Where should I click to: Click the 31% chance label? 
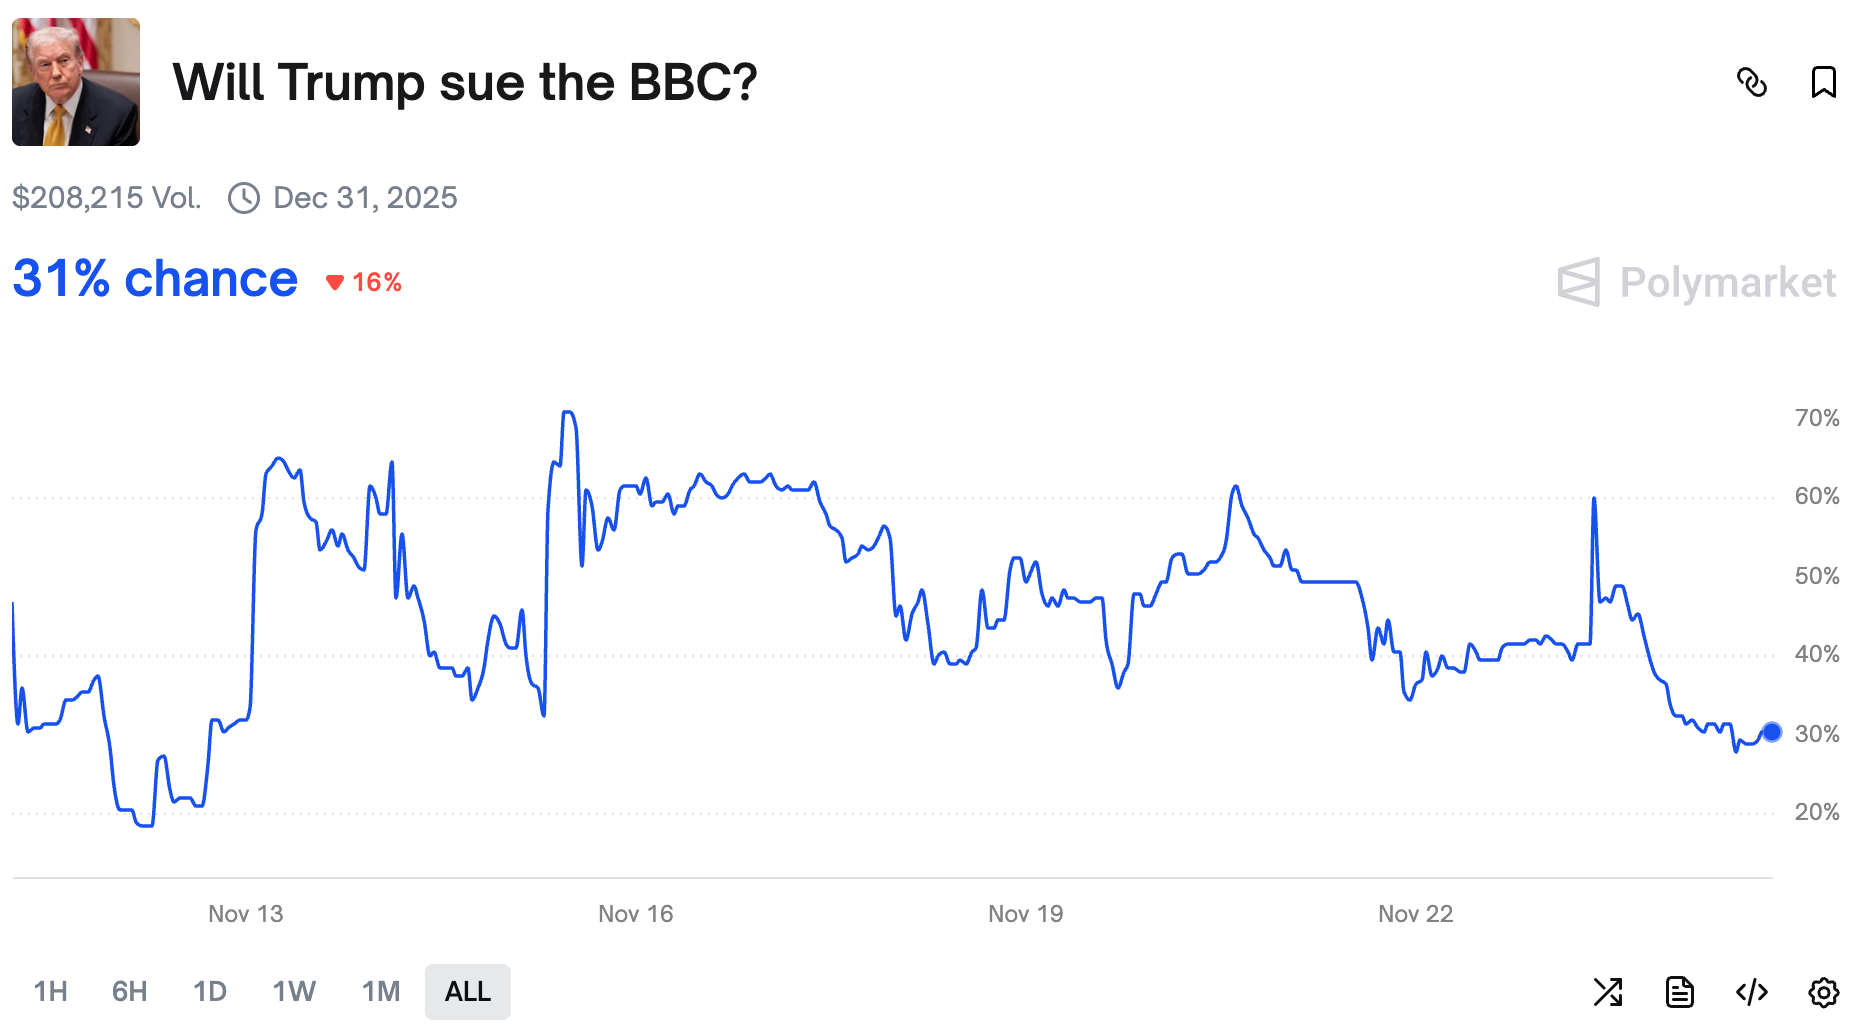point(155,279)
